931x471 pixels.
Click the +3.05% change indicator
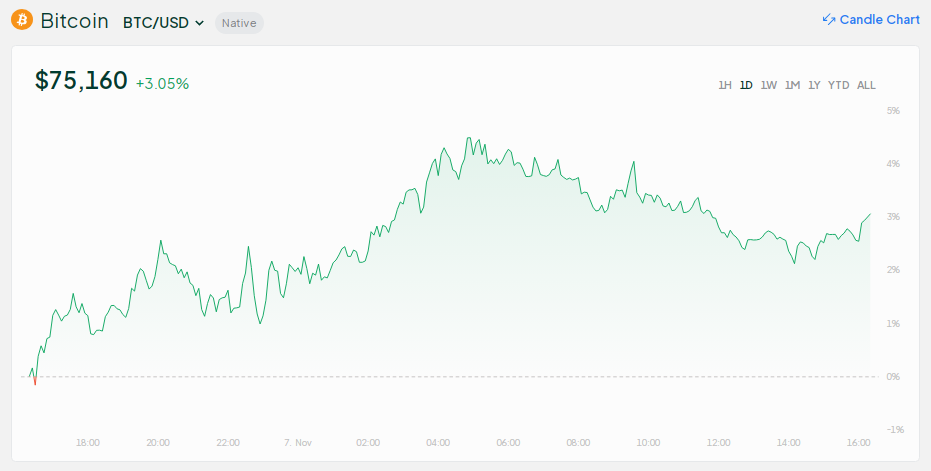[162, 84]
